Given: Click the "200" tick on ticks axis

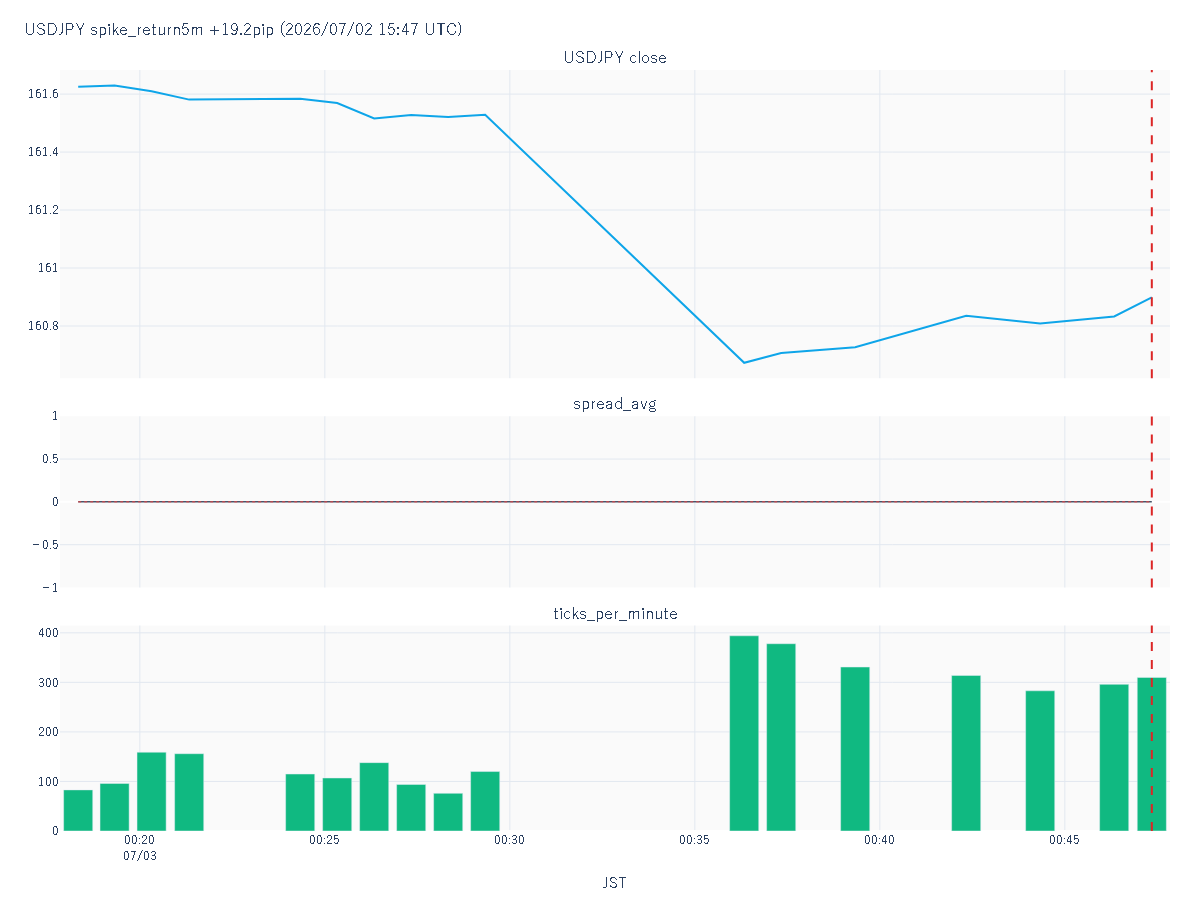Looking at the screenshot, I should point(49,732).
